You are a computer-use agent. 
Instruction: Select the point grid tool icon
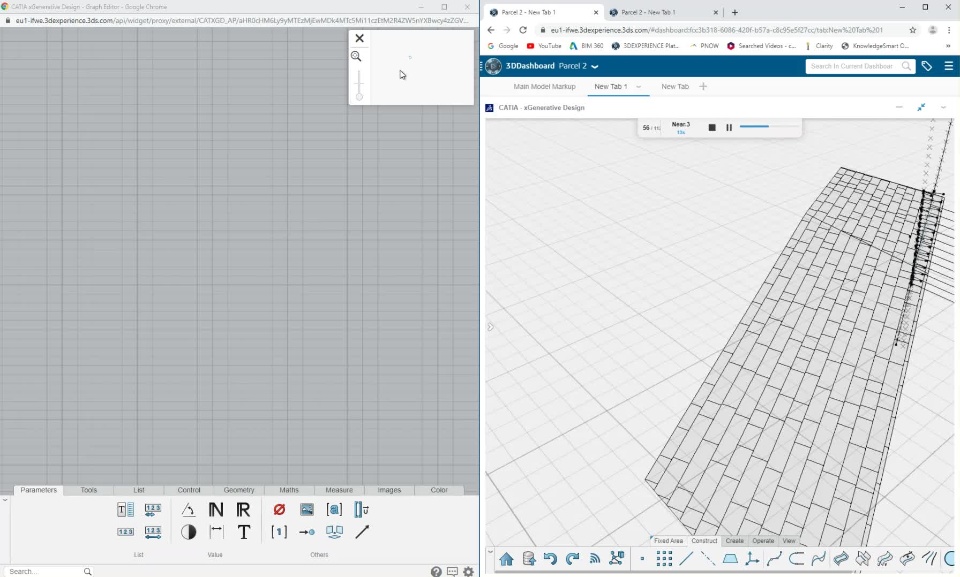[664, 559]
